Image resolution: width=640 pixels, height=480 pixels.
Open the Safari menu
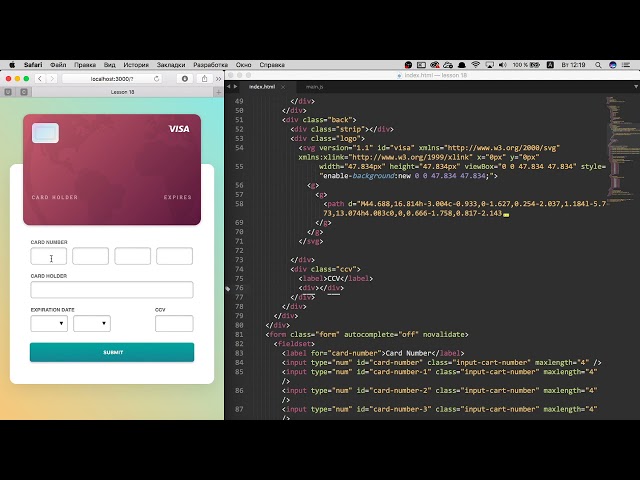[x=33, y=65]
